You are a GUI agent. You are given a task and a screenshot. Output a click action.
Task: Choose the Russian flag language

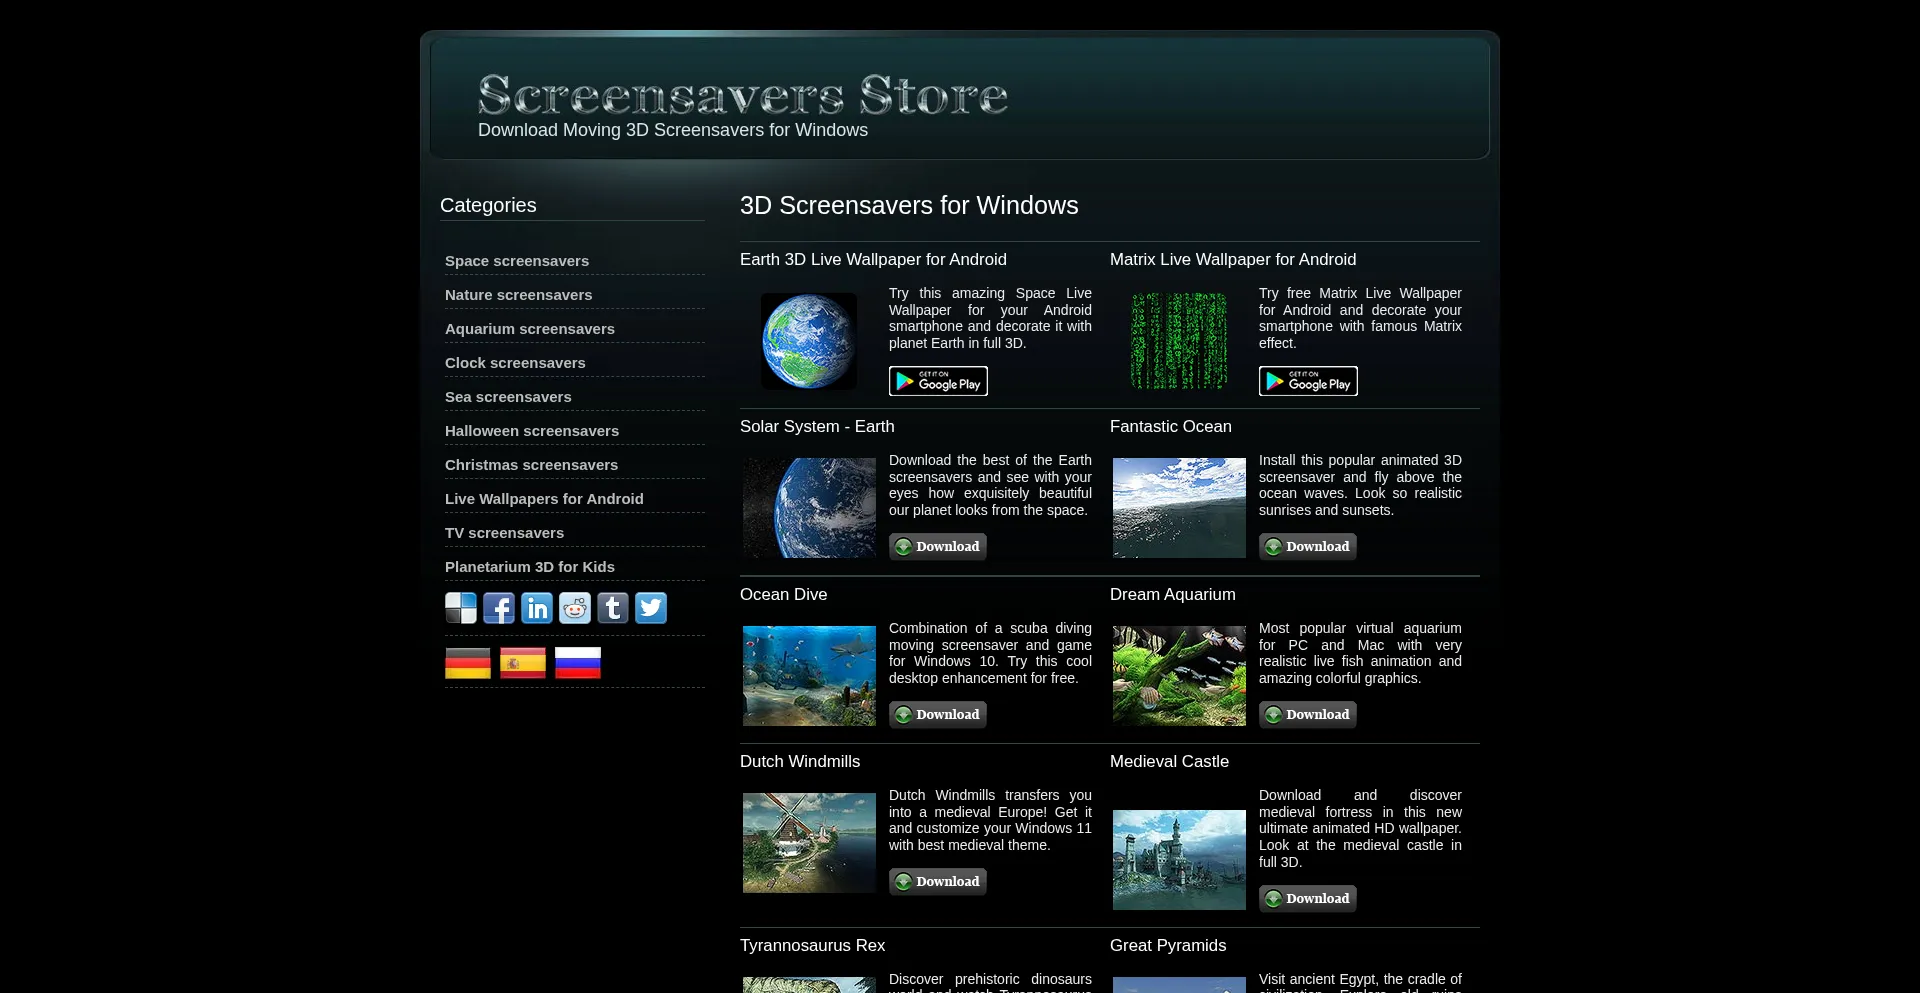(578, 663)
